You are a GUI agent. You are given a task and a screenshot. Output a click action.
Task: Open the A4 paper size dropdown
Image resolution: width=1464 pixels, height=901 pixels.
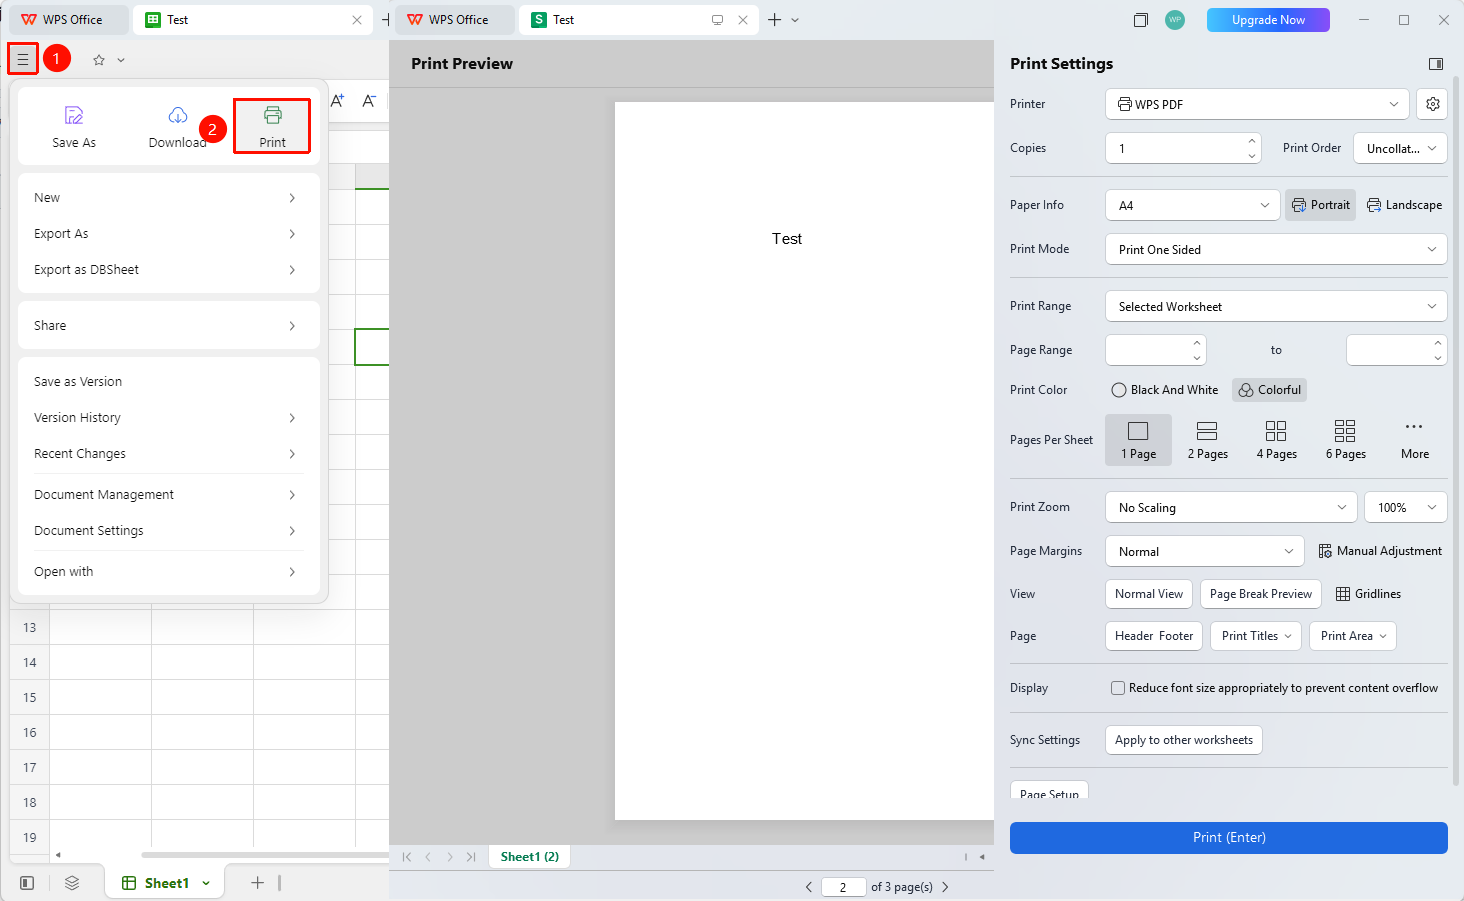[1193, 205]
